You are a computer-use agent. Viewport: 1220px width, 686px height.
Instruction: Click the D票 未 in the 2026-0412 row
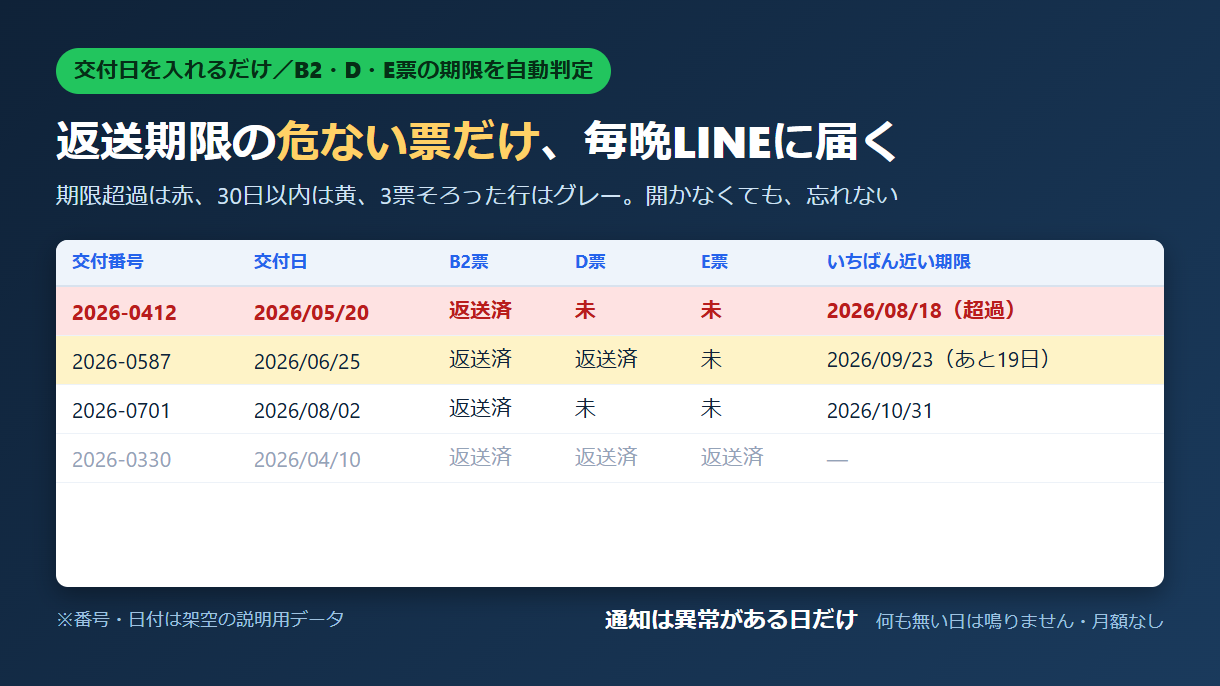click(x=585, y=310)
